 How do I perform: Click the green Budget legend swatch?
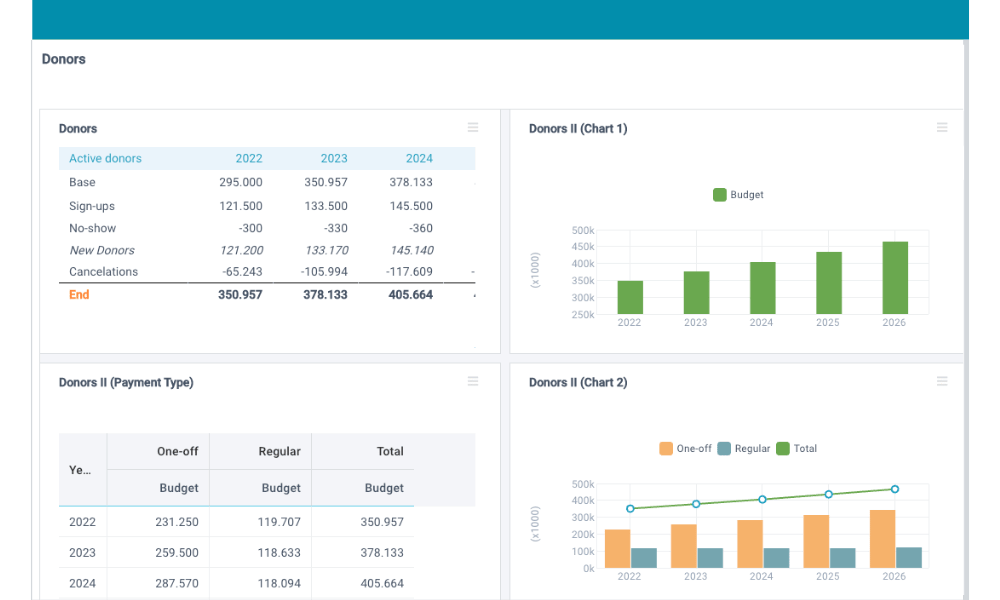coord(719,194)
